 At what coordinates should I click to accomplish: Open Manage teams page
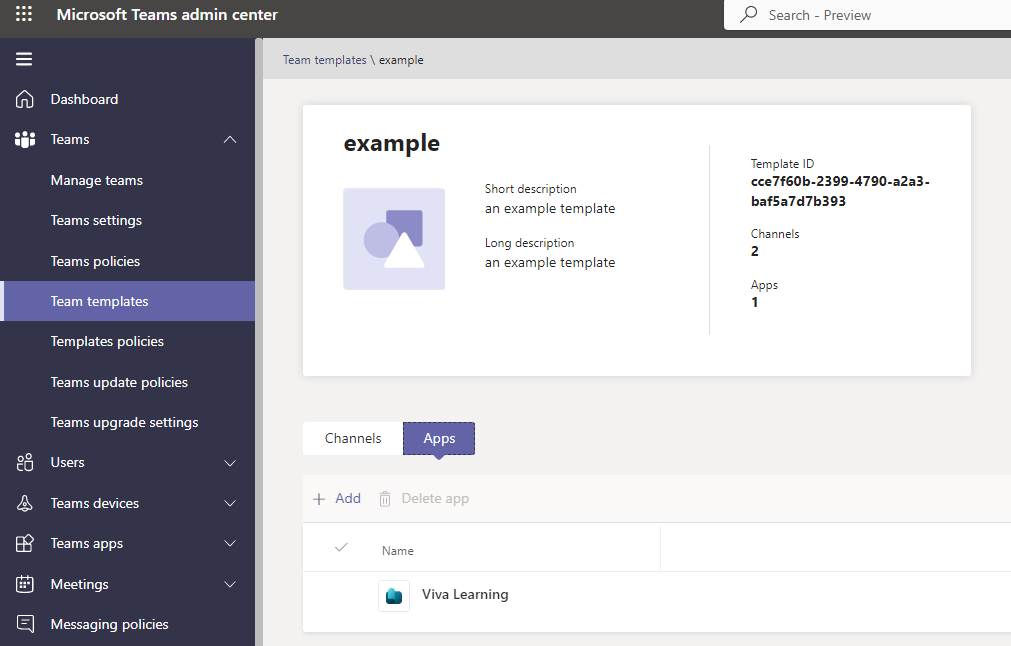coord(97,181)
